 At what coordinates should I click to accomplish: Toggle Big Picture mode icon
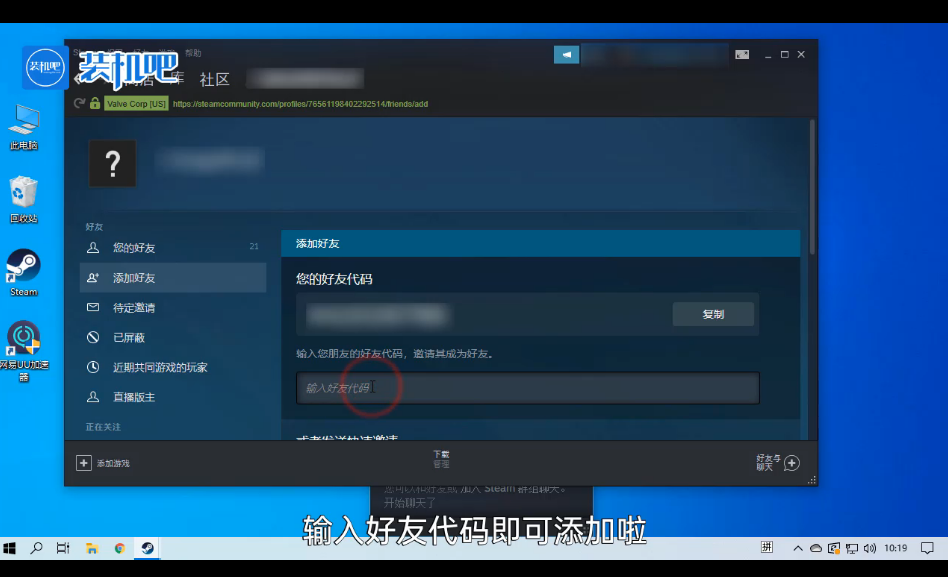coord(742,54)
